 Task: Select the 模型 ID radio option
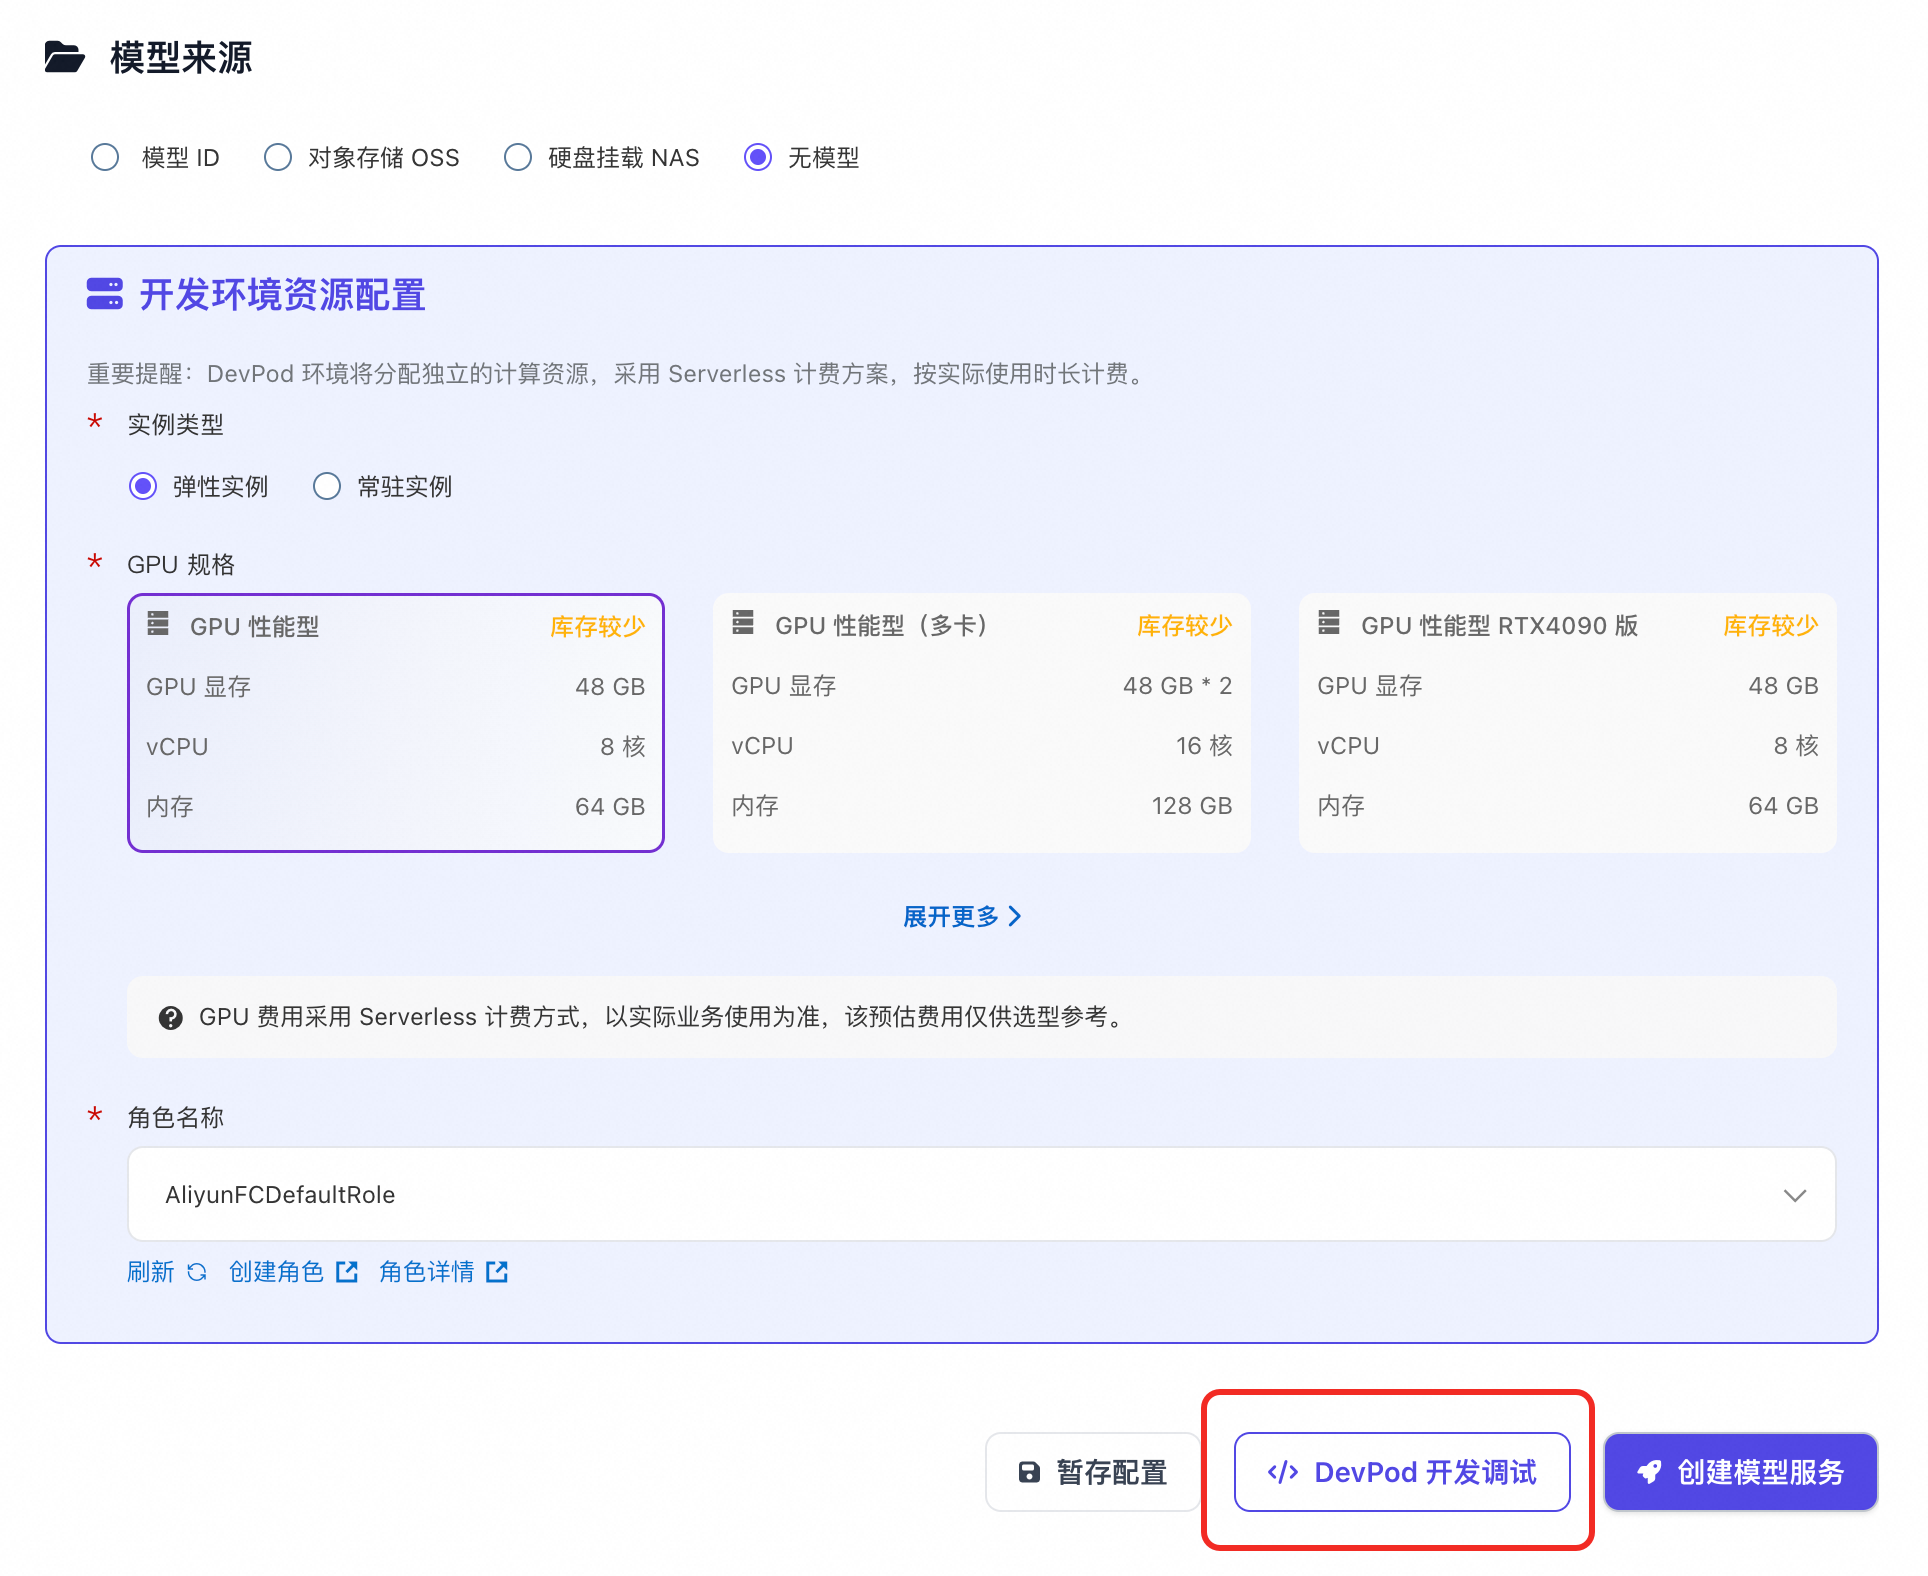tap(105, 158)
